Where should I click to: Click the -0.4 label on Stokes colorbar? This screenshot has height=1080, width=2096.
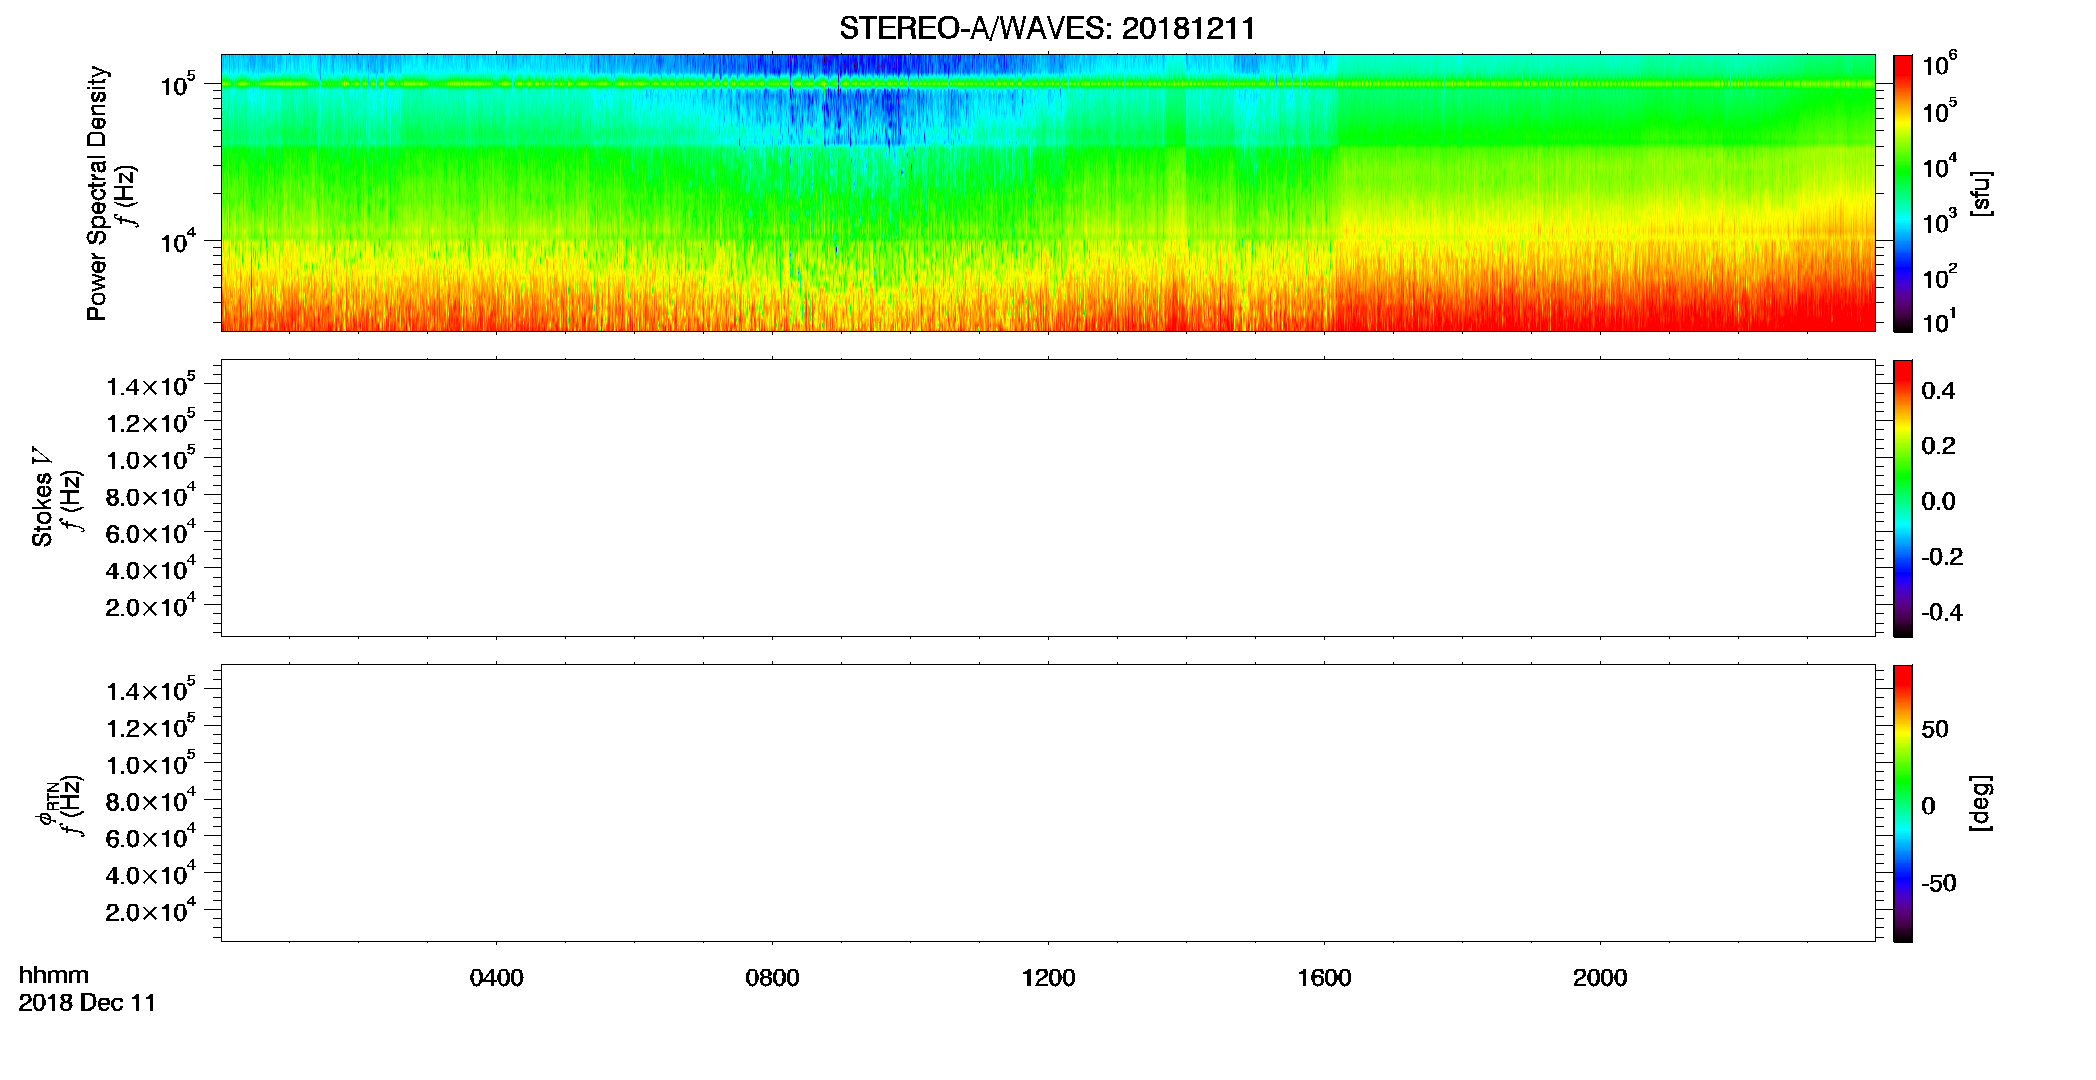tap(1942, 613)
